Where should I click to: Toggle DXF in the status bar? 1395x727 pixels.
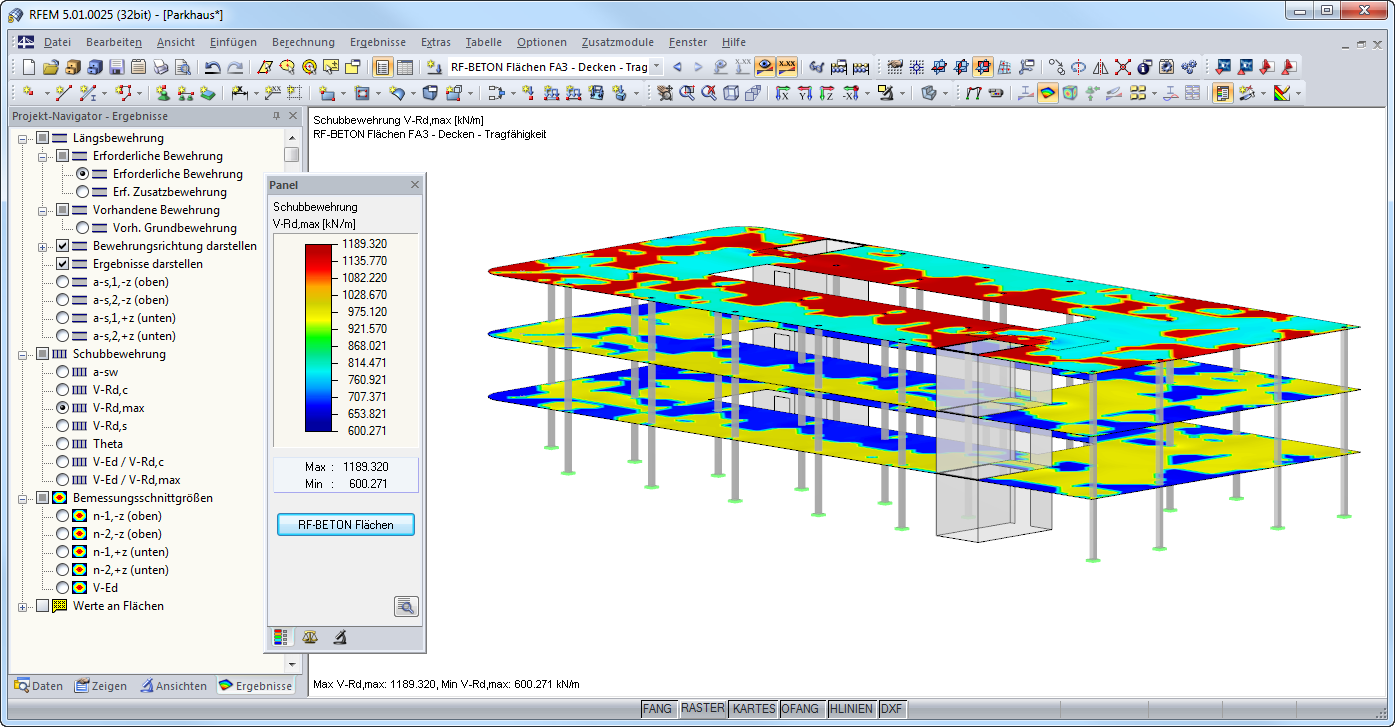coord(891,709)
